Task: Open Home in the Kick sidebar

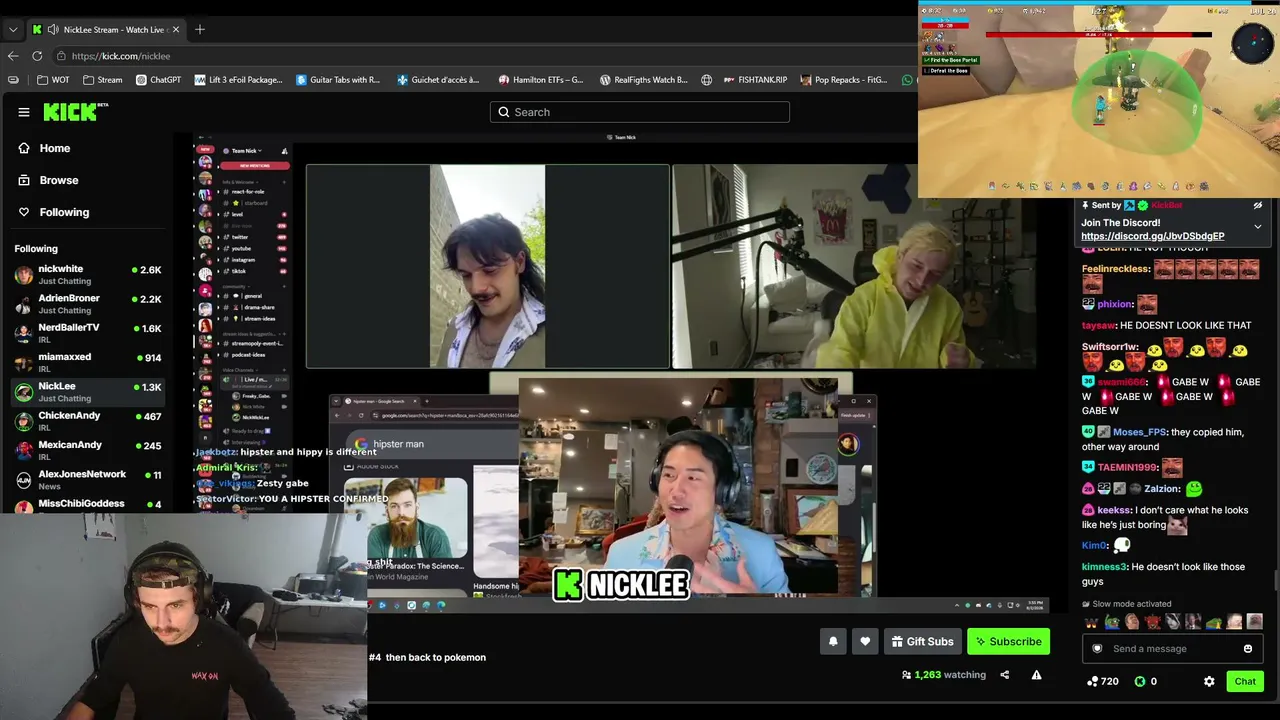Action: 55,148
